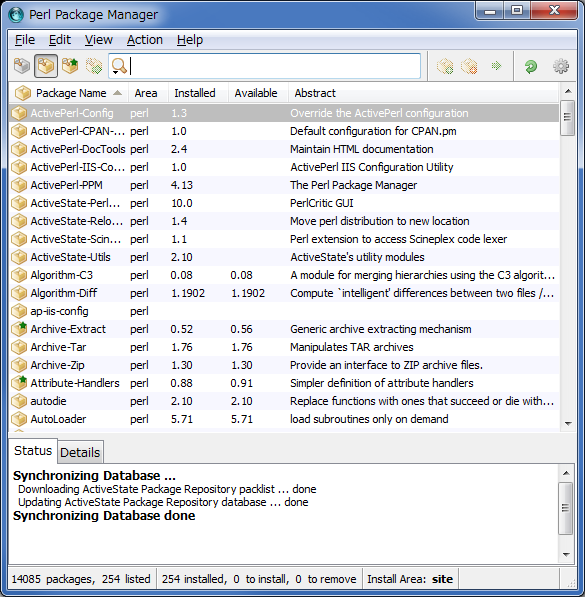The height and width of the screenshot is (597, 585).
Task: Click 'The Perl Package Manager' abstract
Action: (x=353, y=185)
